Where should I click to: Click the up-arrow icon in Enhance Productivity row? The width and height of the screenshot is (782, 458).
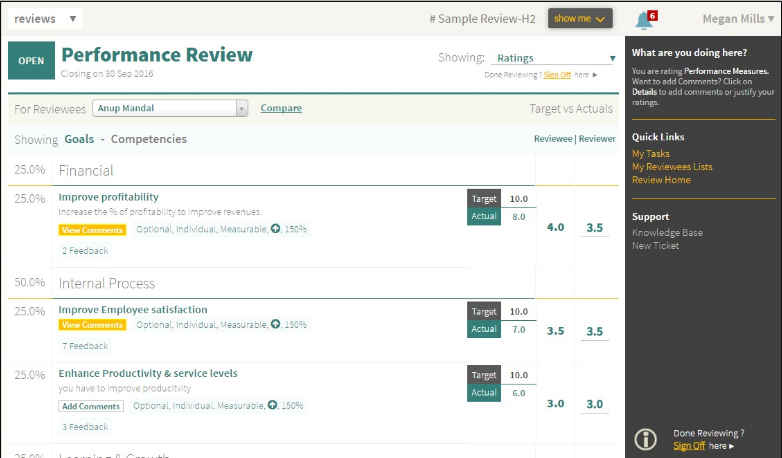click(x=272, y=406)
